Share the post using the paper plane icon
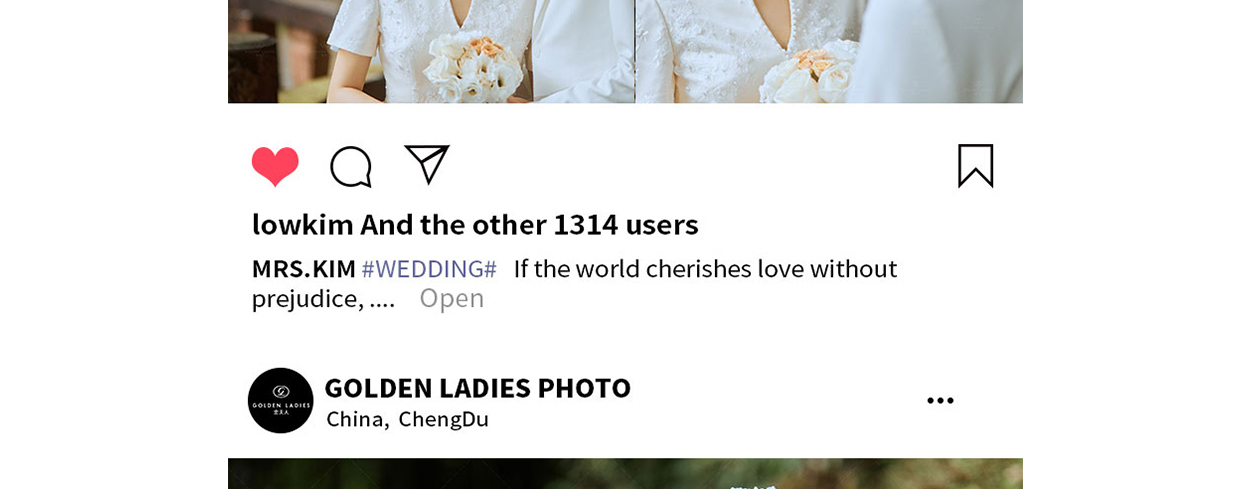Viewport: 1250px width, 489px height. pos(427,164)
